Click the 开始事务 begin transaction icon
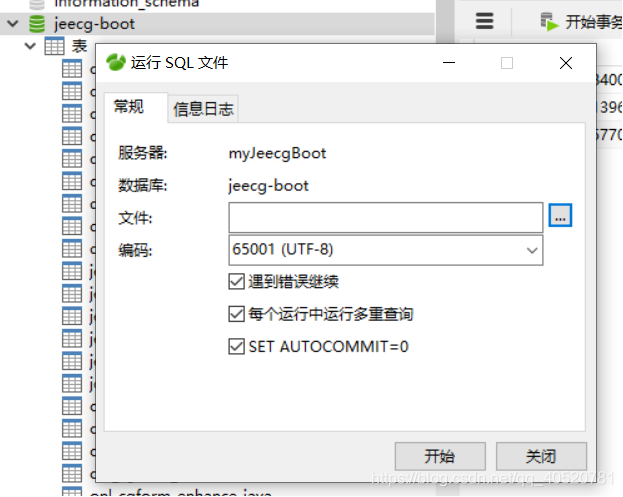Screen dimensions: 623x497 (549, 22)
